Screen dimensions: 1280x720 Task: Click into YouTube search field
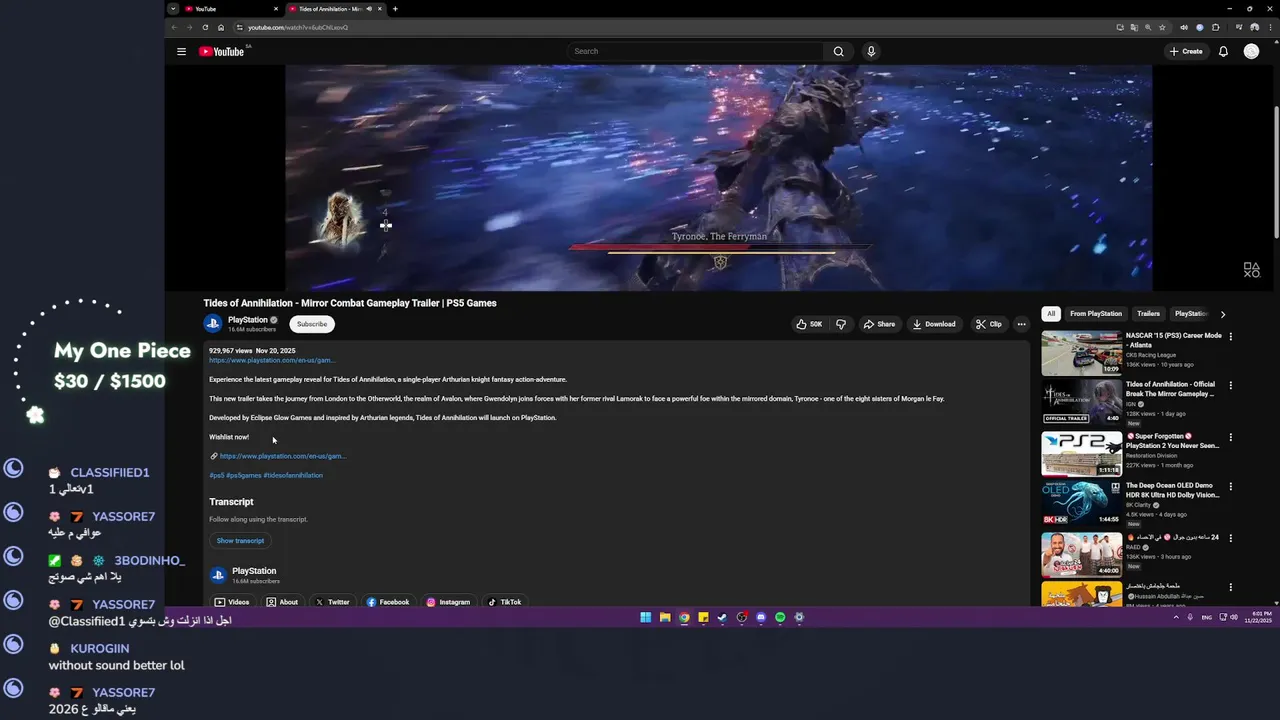tap(697, 51)
